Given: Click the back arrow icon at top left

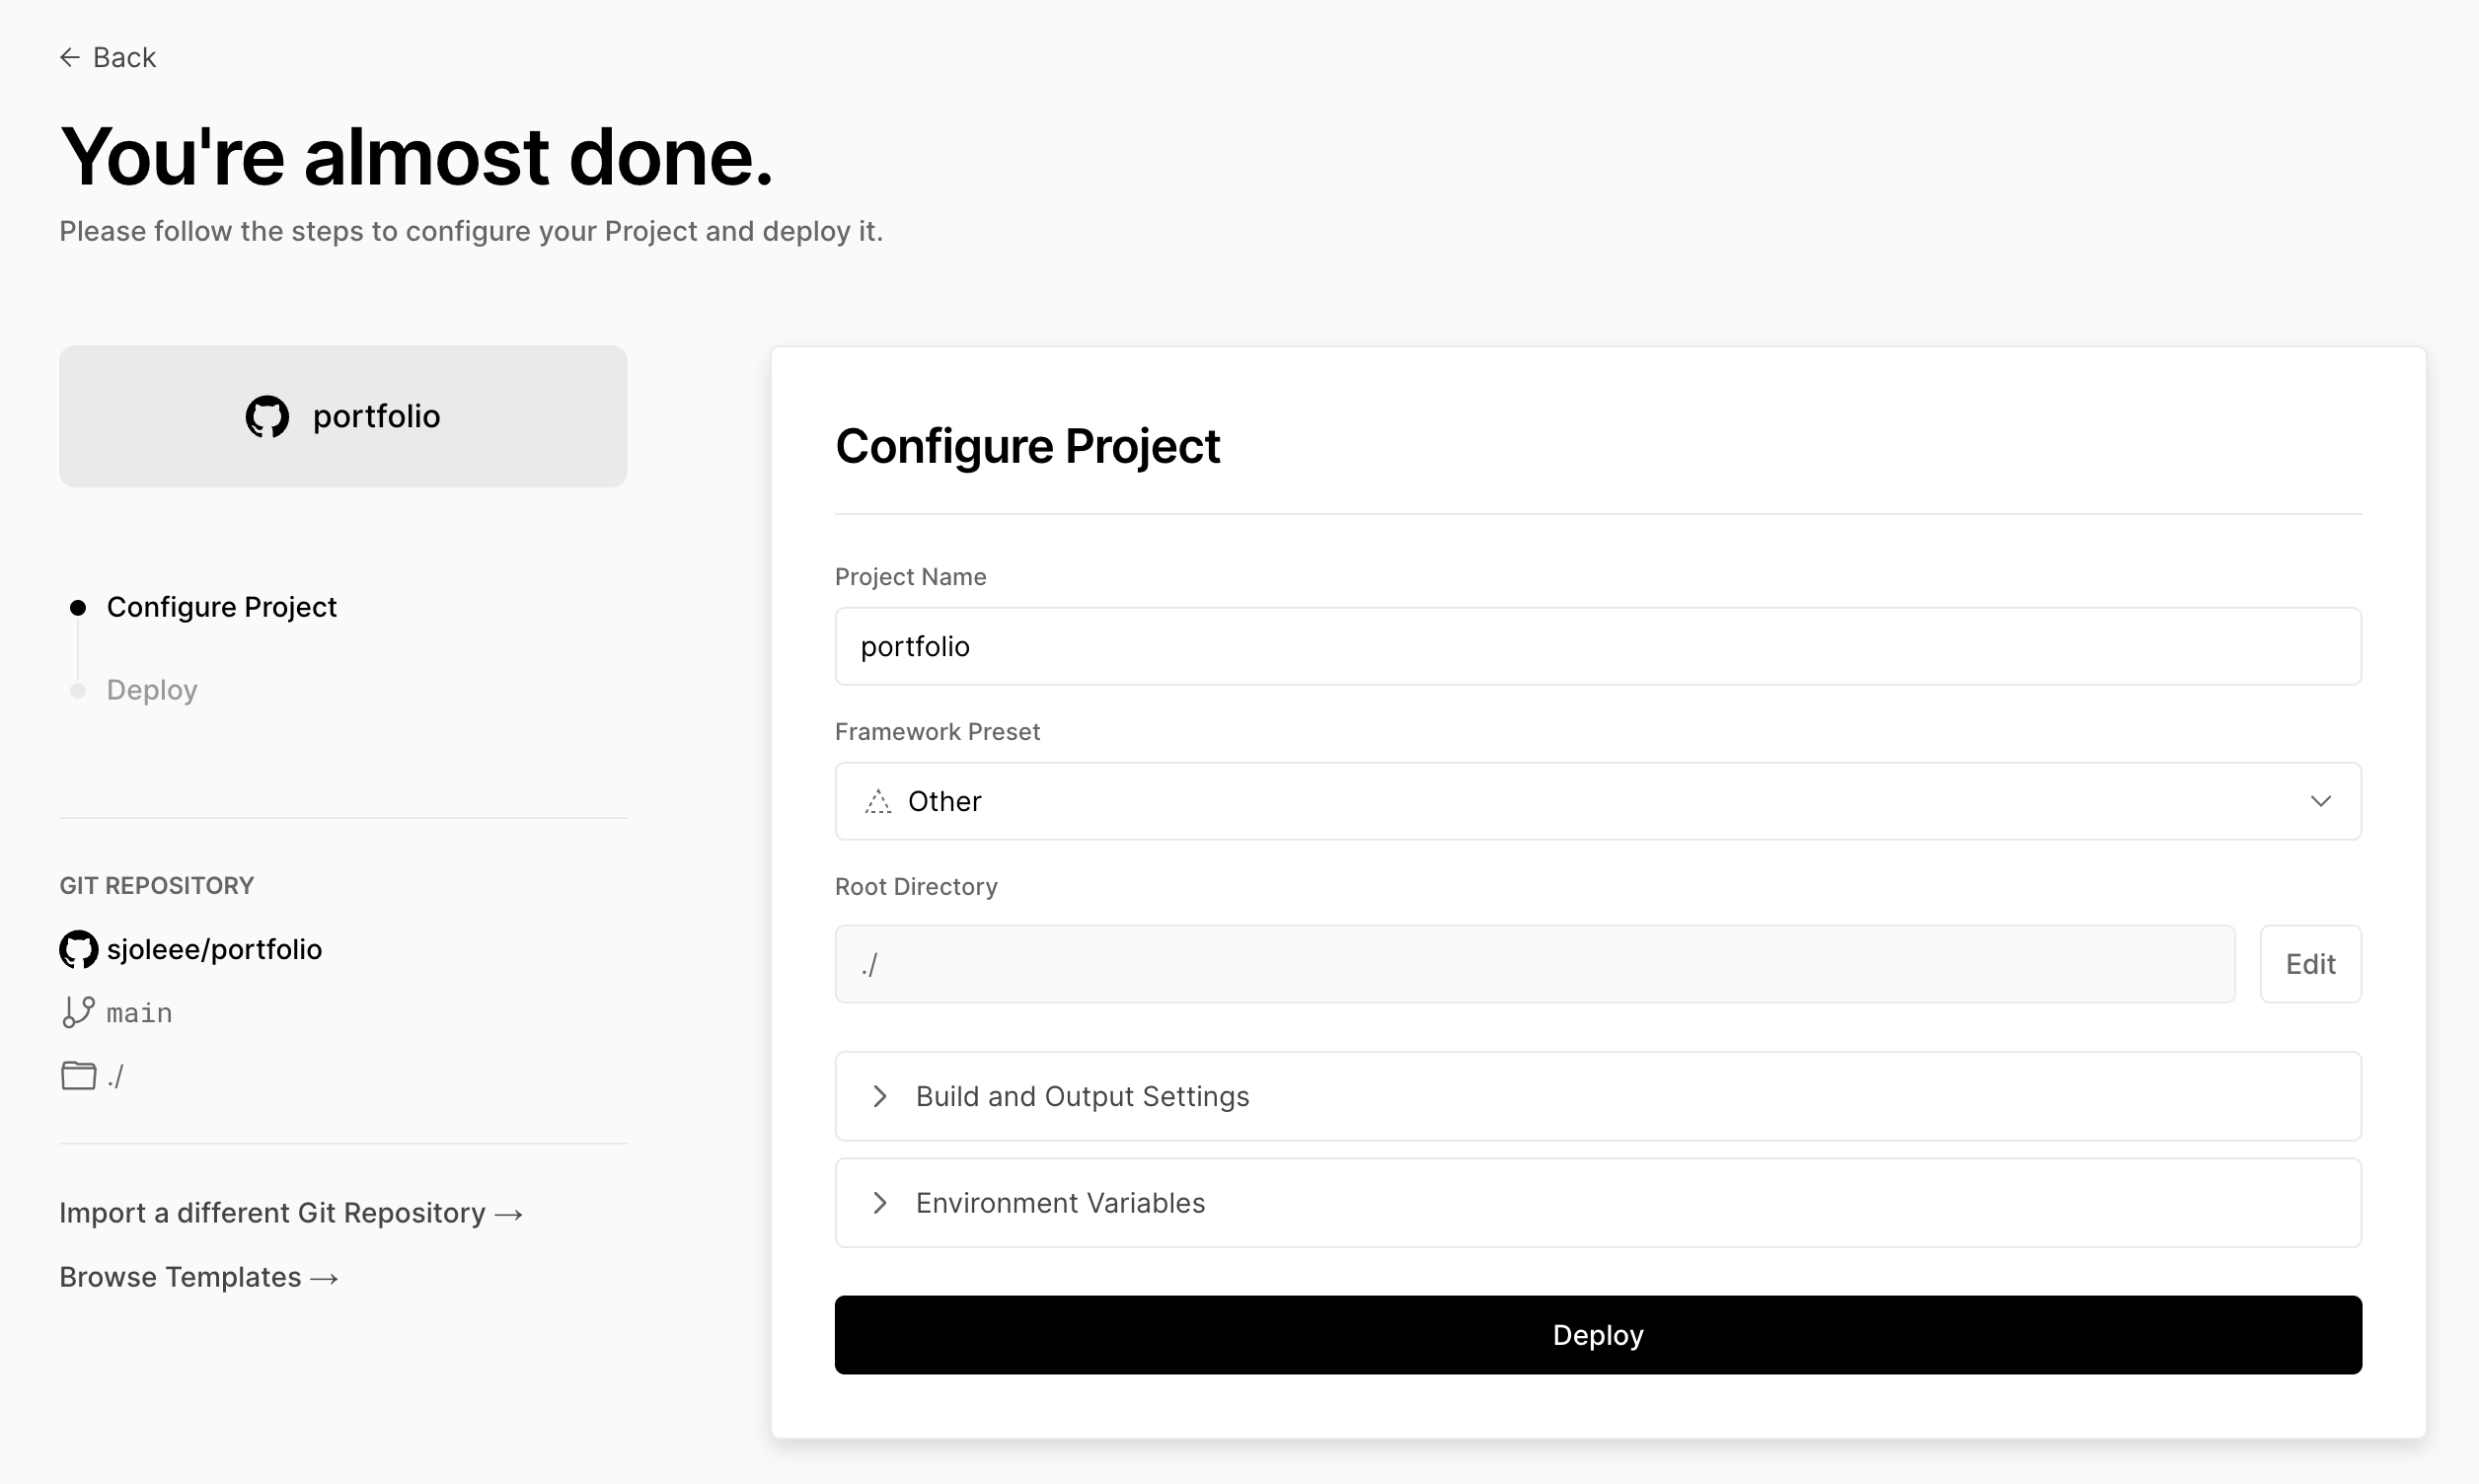Looking at the screenshot, I should [68, 57].
